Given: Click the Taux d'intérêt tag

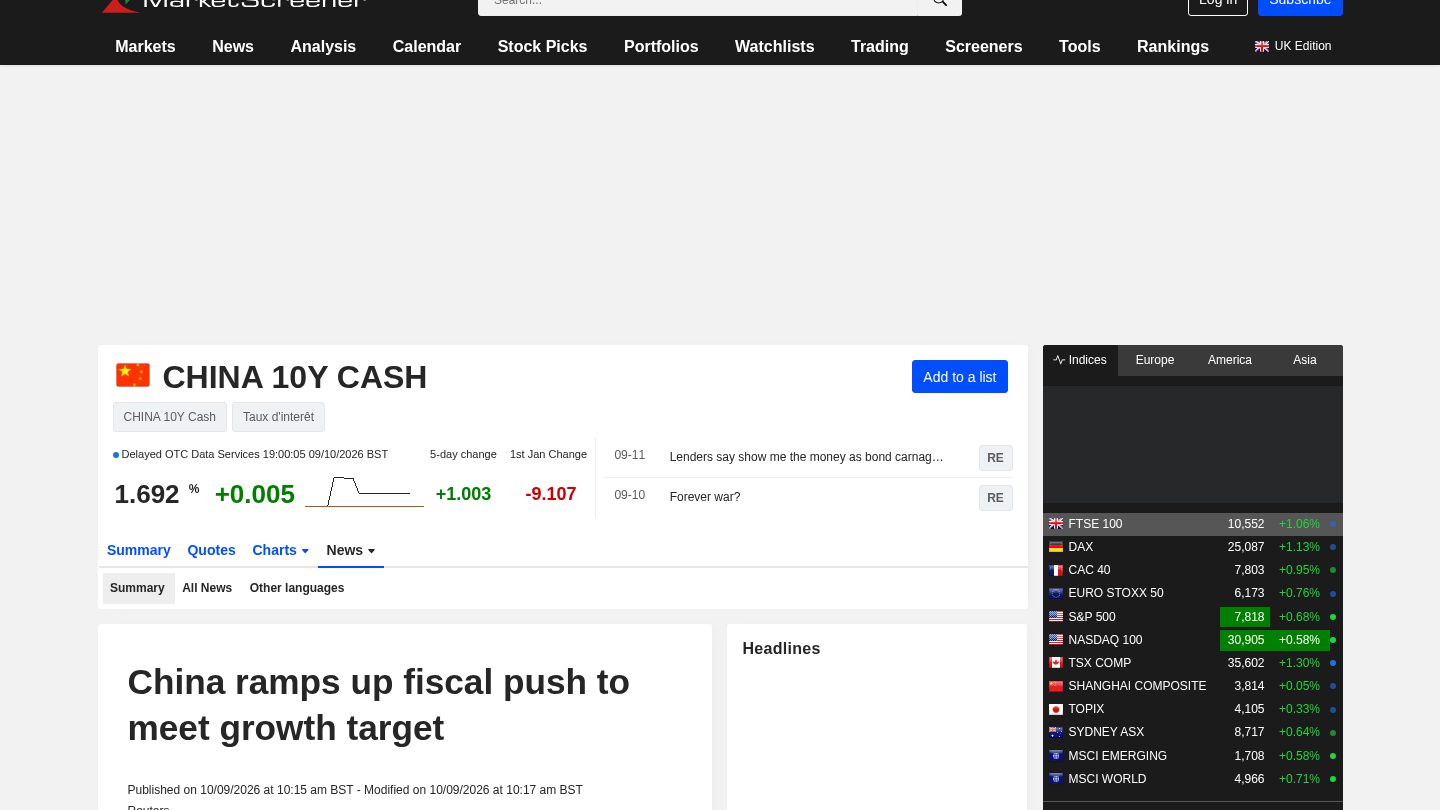Looking at the screenshot, I should (x=278, y=417).
